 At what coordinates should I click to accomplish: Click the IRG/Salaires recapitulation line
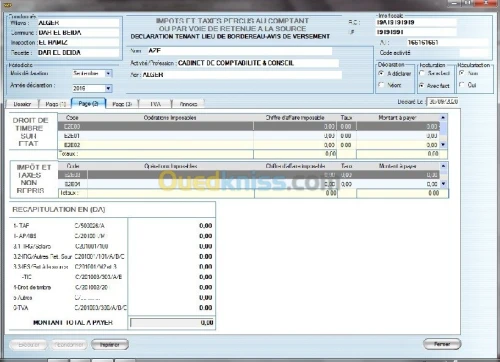point(113,246)
